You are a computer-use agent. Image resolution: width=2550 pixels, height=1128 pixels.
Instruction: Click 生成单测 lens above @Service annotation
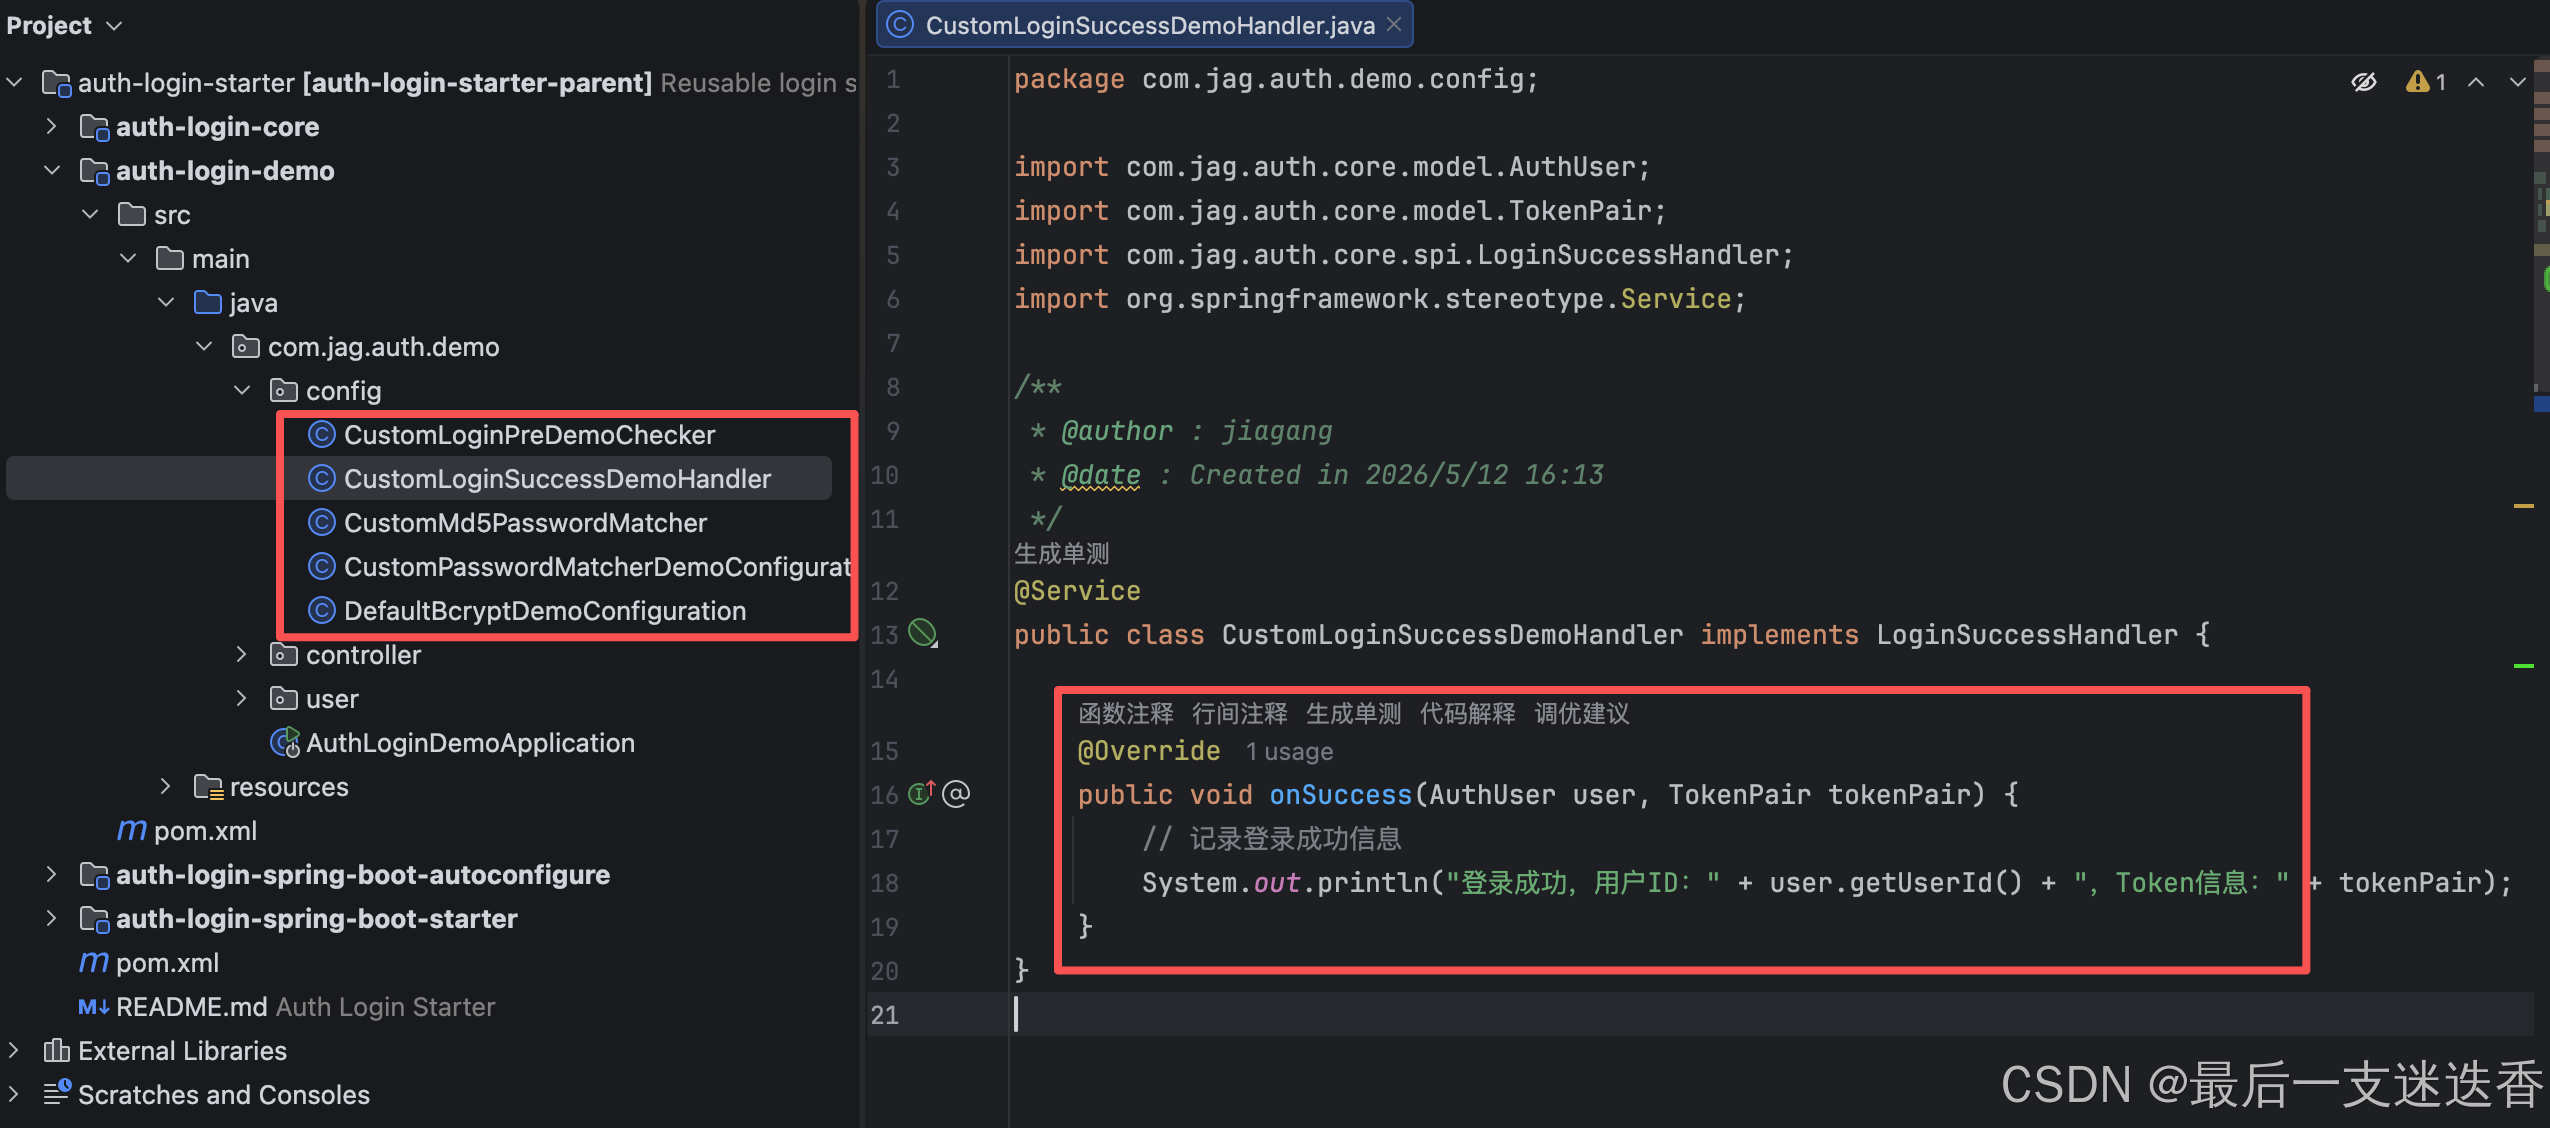(x=1062, y=553)
